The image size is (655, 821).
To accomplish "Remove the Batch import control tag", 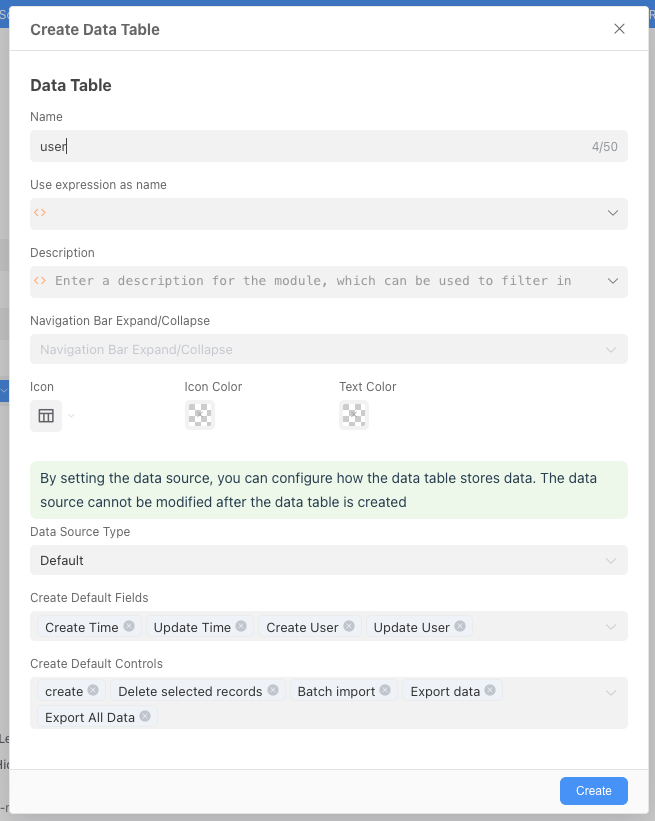I will coord(385,691).
